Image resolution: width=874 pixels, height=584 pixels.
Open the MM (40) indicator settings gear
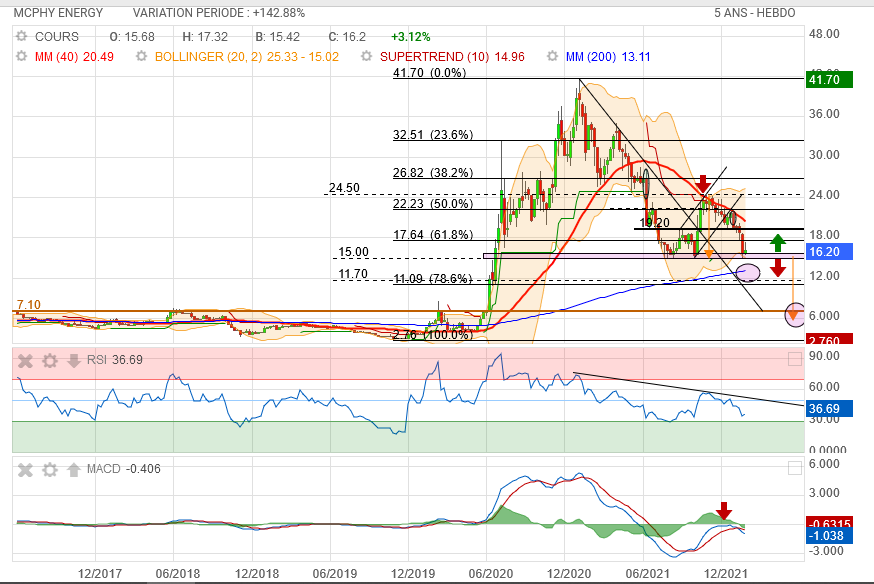pyautogui.click(x=21, y=56)
